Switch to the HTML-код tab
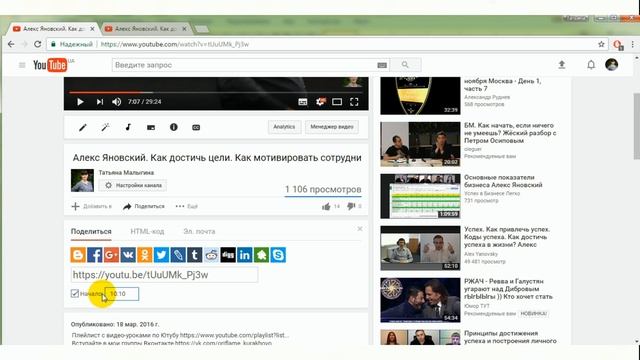This screenshot has height=360, width=640. click(147, 231)
